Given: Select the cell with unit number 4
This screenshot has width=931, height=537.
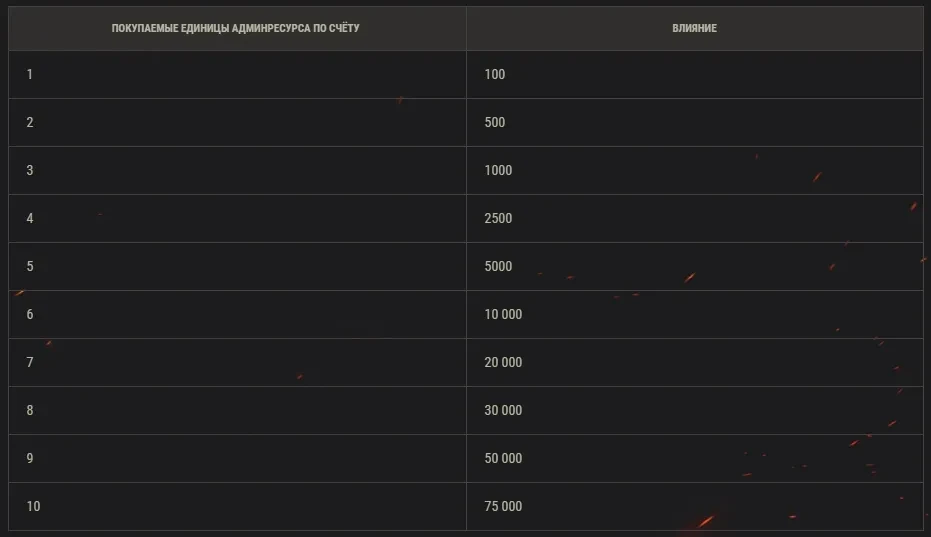Looking at the screenshot, I should click(x=30, y=218).
